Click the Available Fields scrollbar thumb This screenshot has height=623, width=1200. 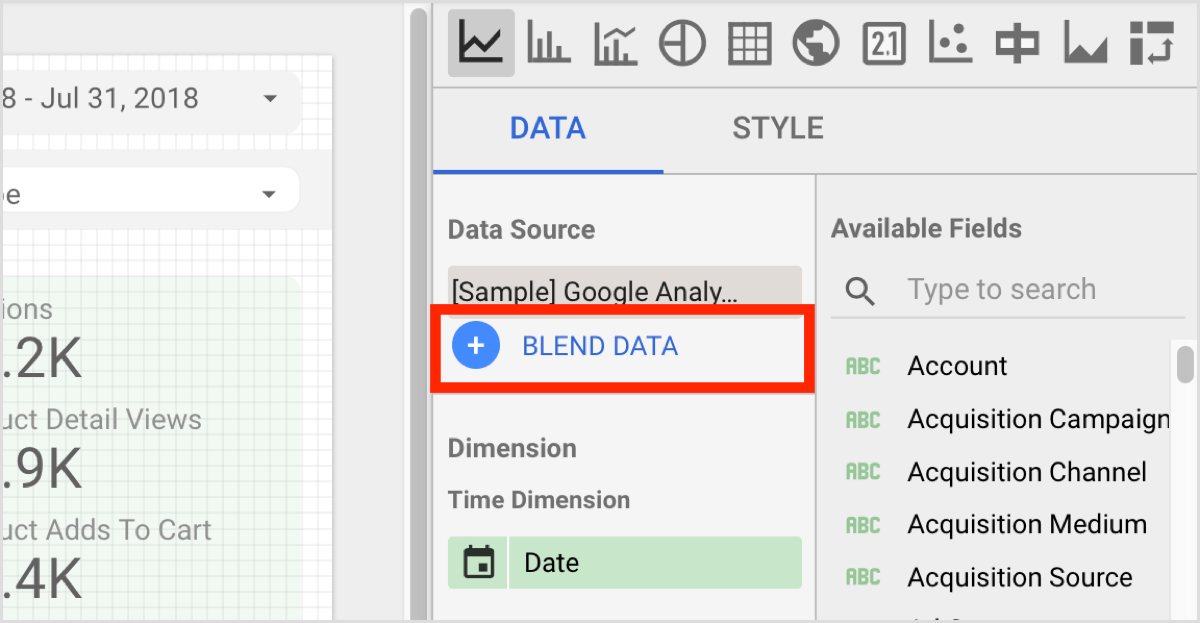point(1185,364)
